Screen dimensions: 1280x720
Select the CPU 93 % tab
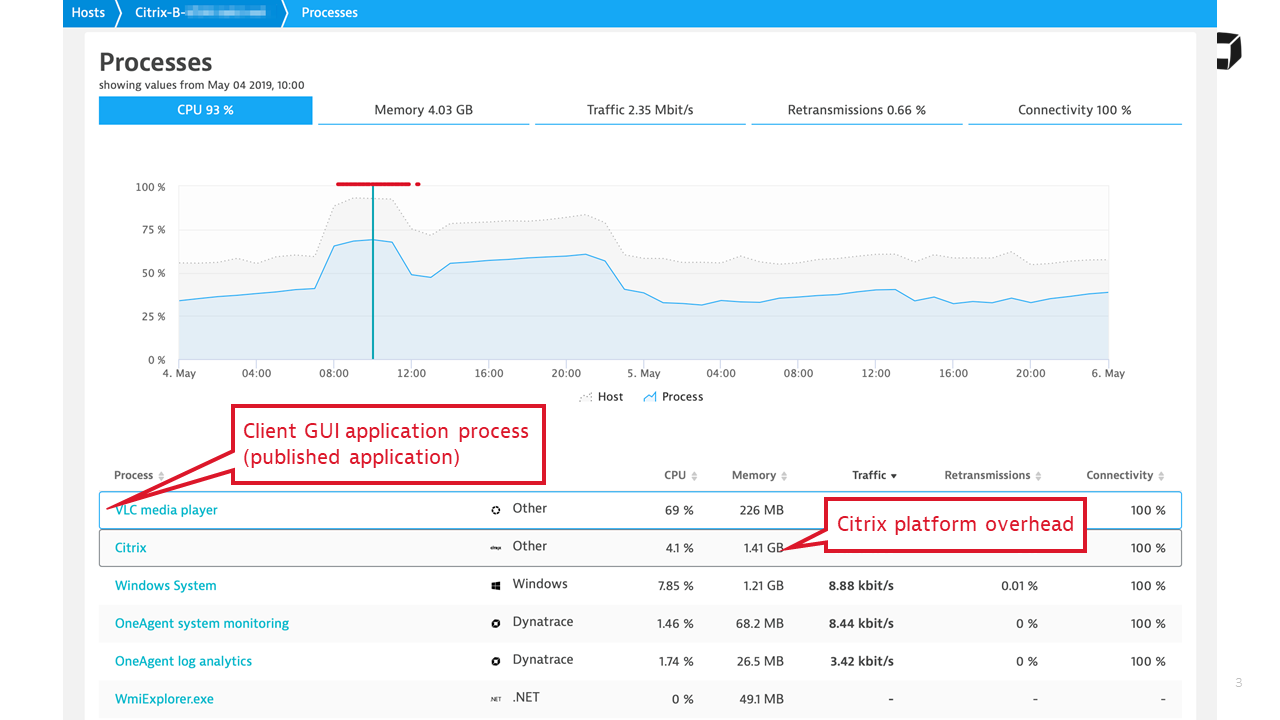point(205,110)
